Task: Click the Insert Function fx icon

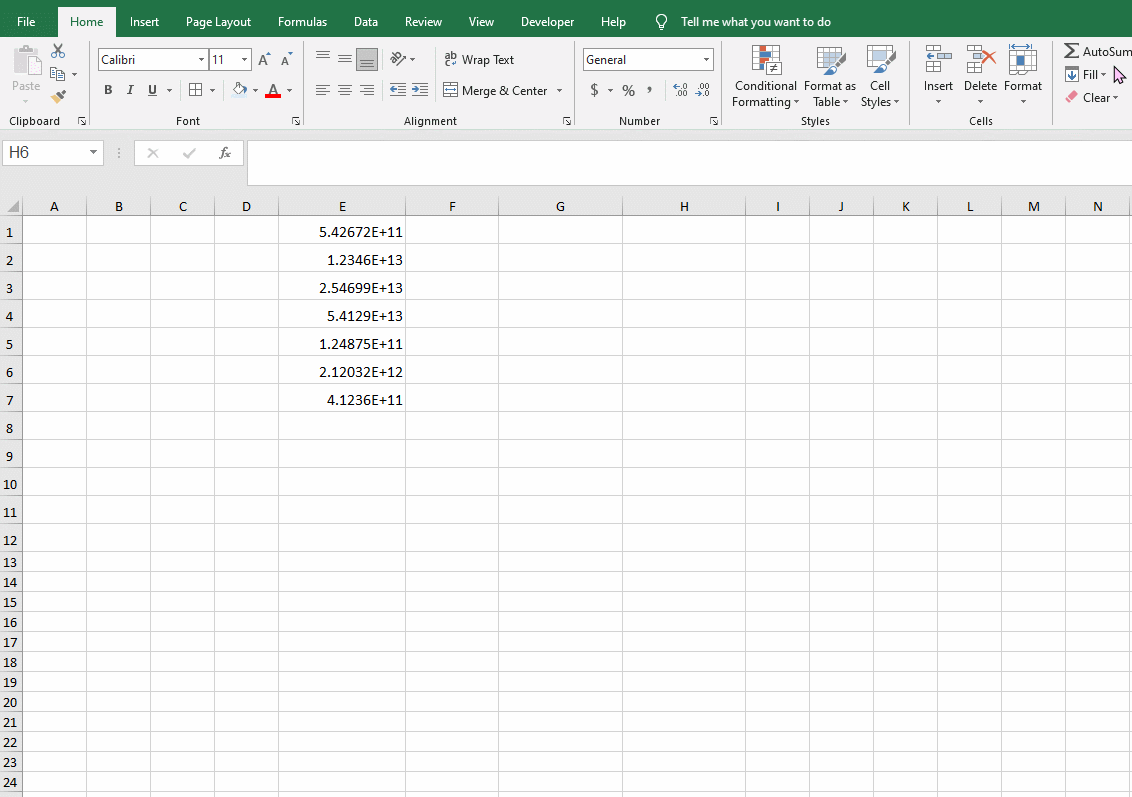Action: point(225,152)
